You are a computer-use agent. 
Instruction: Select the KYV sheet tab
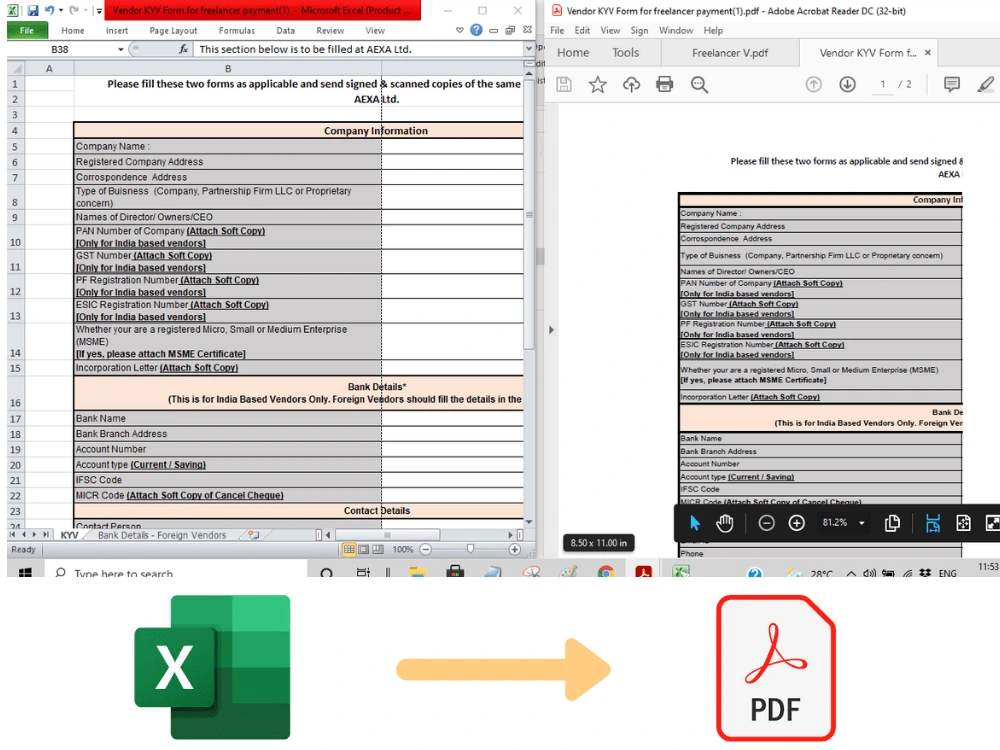[x=69, y=535]
